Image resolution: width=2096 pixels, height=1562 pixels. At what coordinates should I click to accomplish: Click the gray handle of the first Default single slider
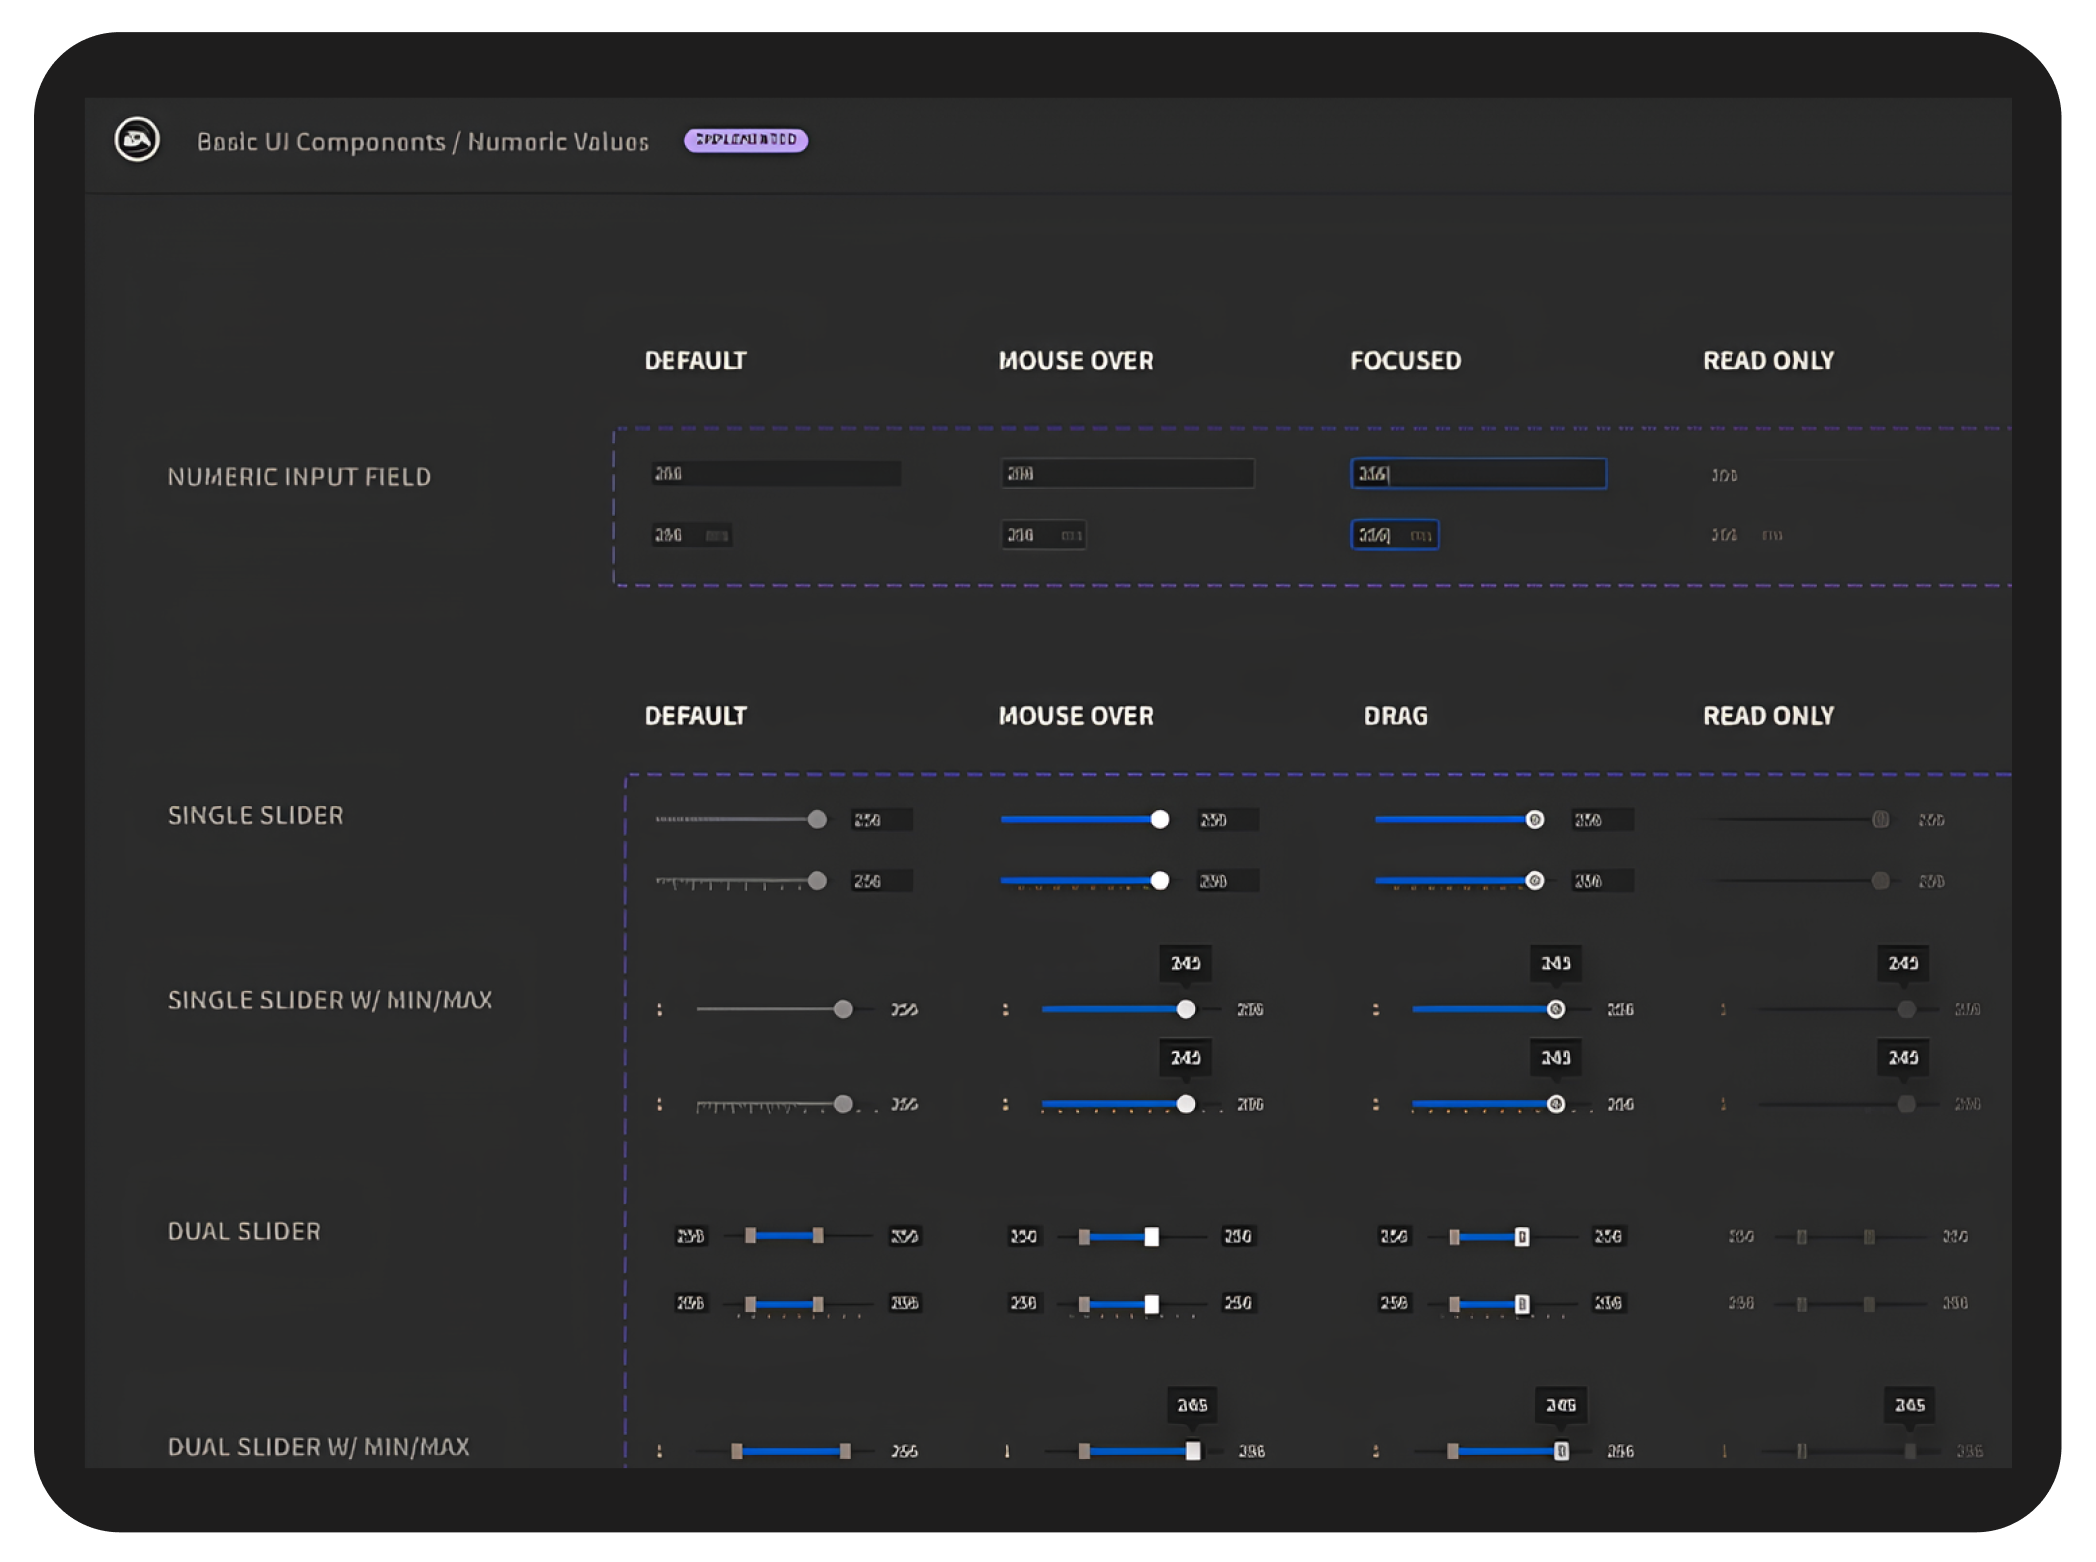[817, 820]
